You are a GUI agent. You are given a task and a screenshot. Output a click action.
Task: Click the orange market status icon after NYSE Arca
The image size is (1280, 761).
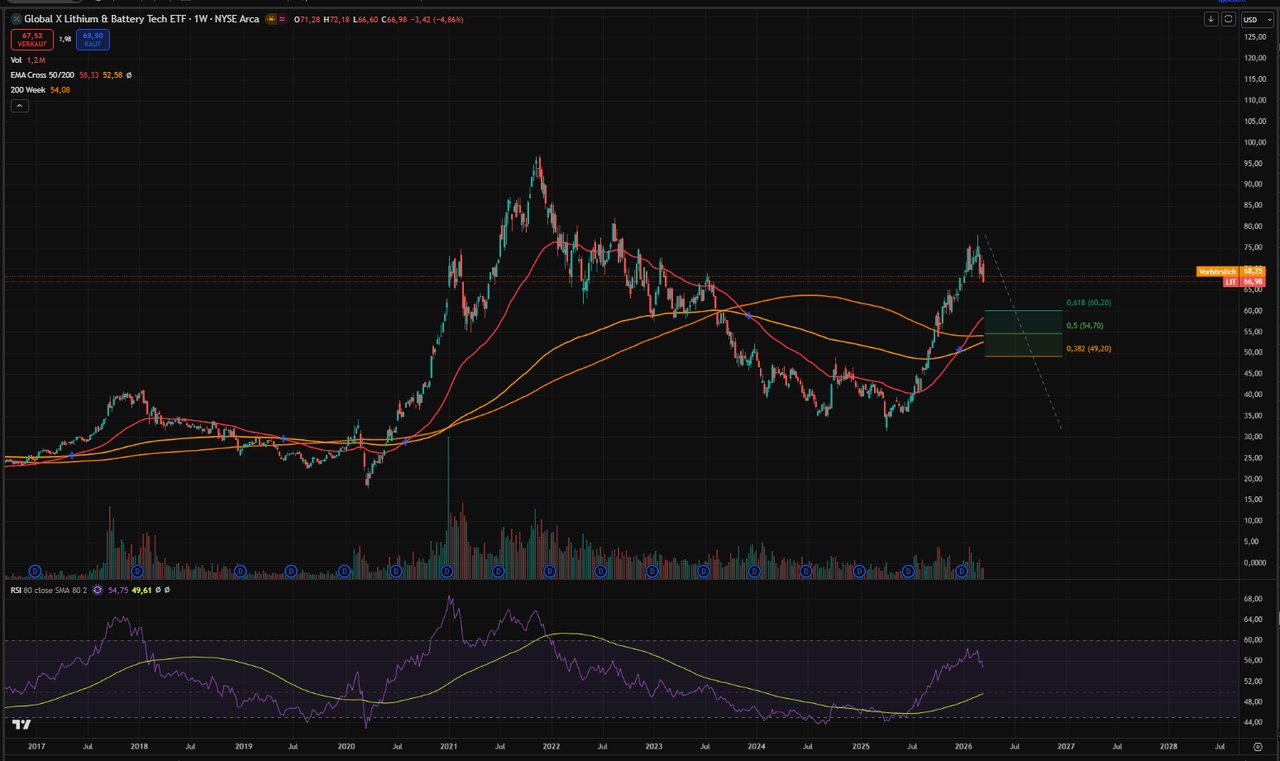[x=270, y=19]
